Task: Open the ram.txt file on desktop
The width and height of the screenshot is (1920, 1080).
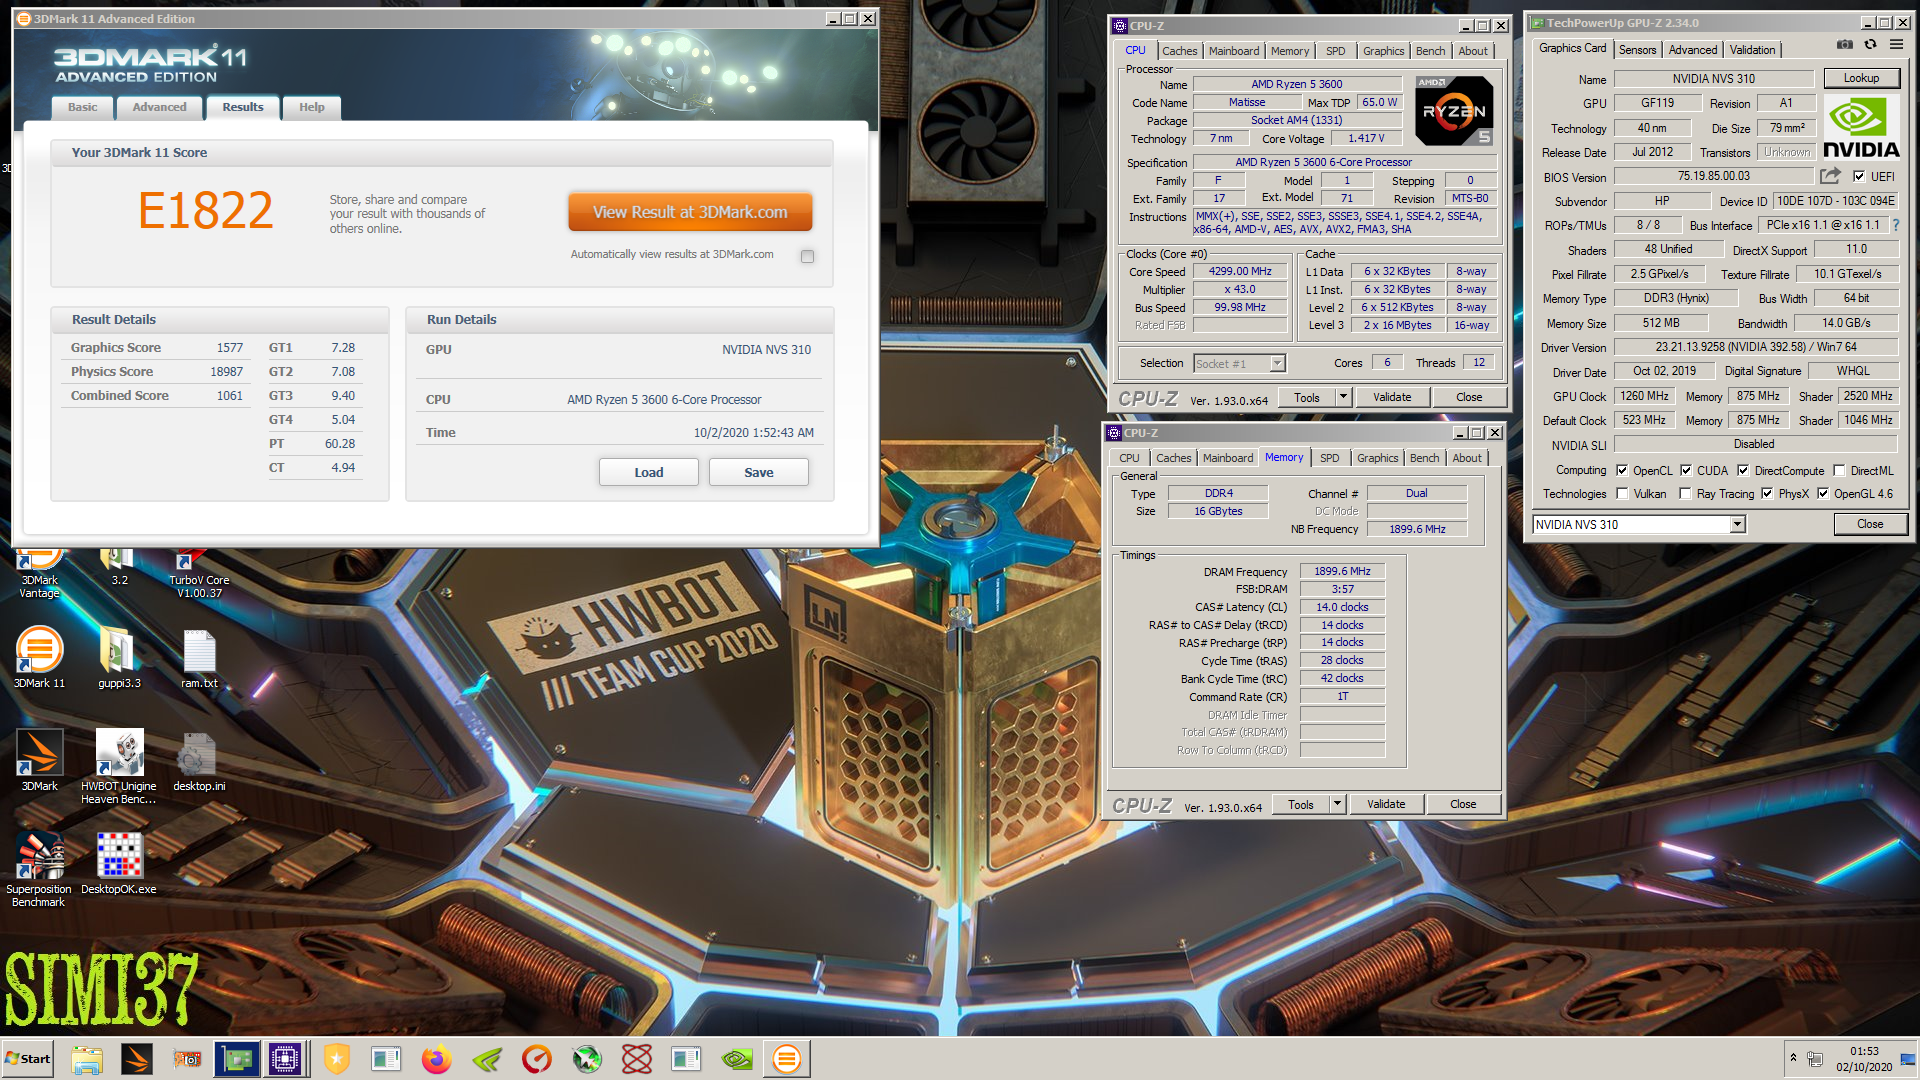Action: (199, 657)
